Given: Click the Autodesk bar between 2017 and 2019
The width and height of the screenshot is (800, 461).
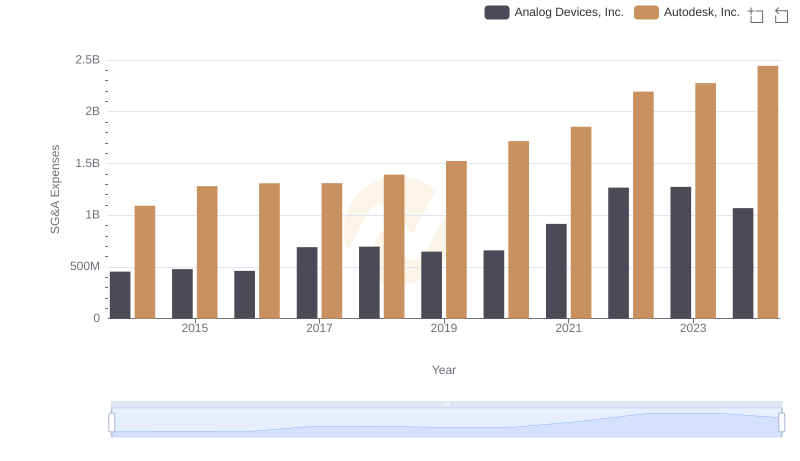Looking at the screenshot, I should point(394,247).
